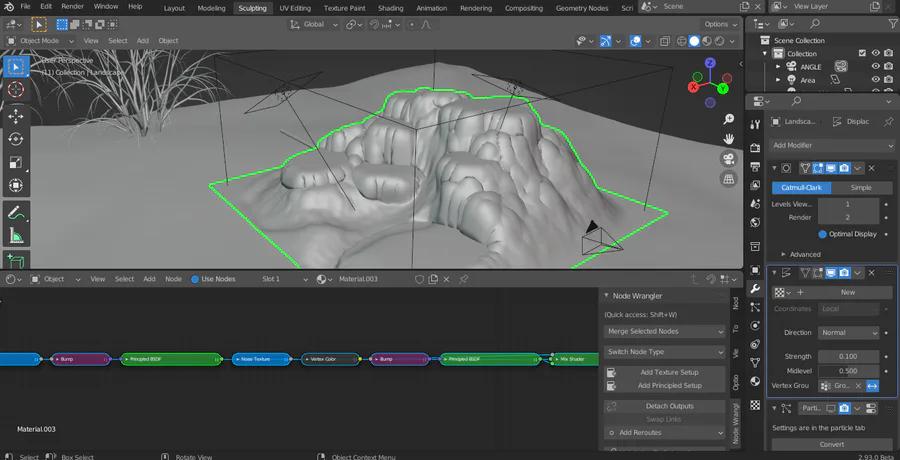Open the Object Data properties tab

755,362
